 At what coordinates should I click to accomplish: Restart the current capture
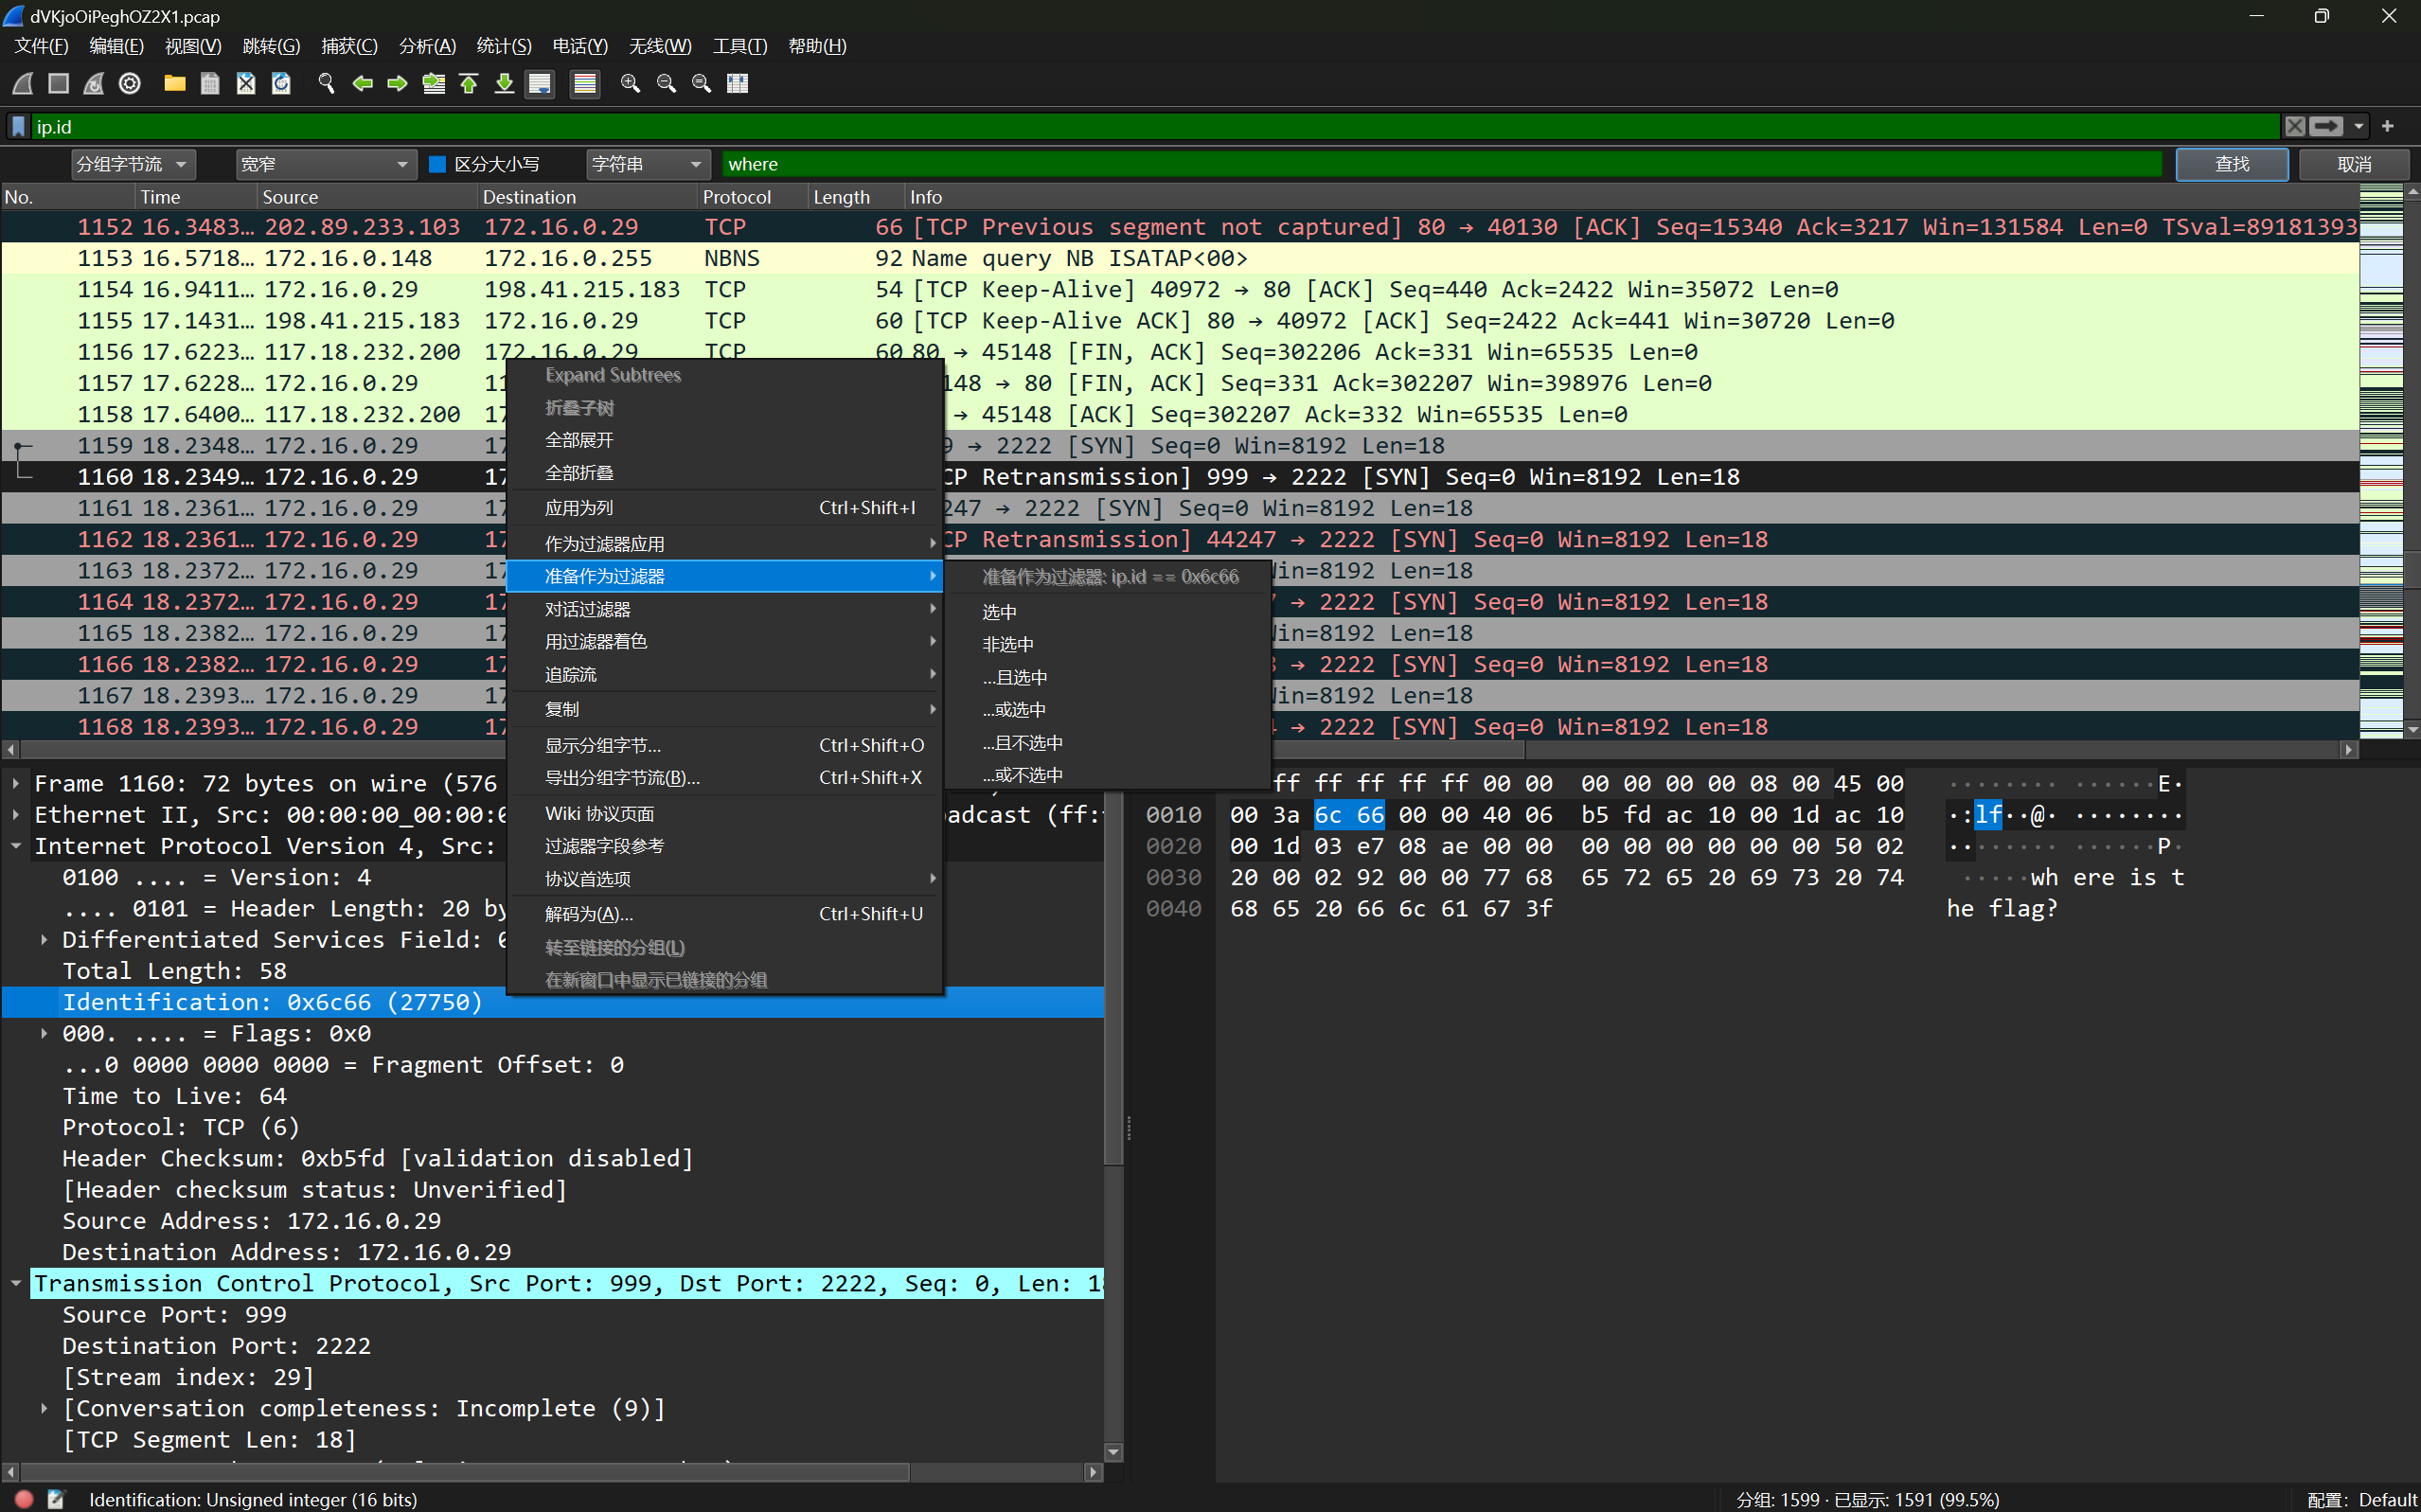pos(94,83)
